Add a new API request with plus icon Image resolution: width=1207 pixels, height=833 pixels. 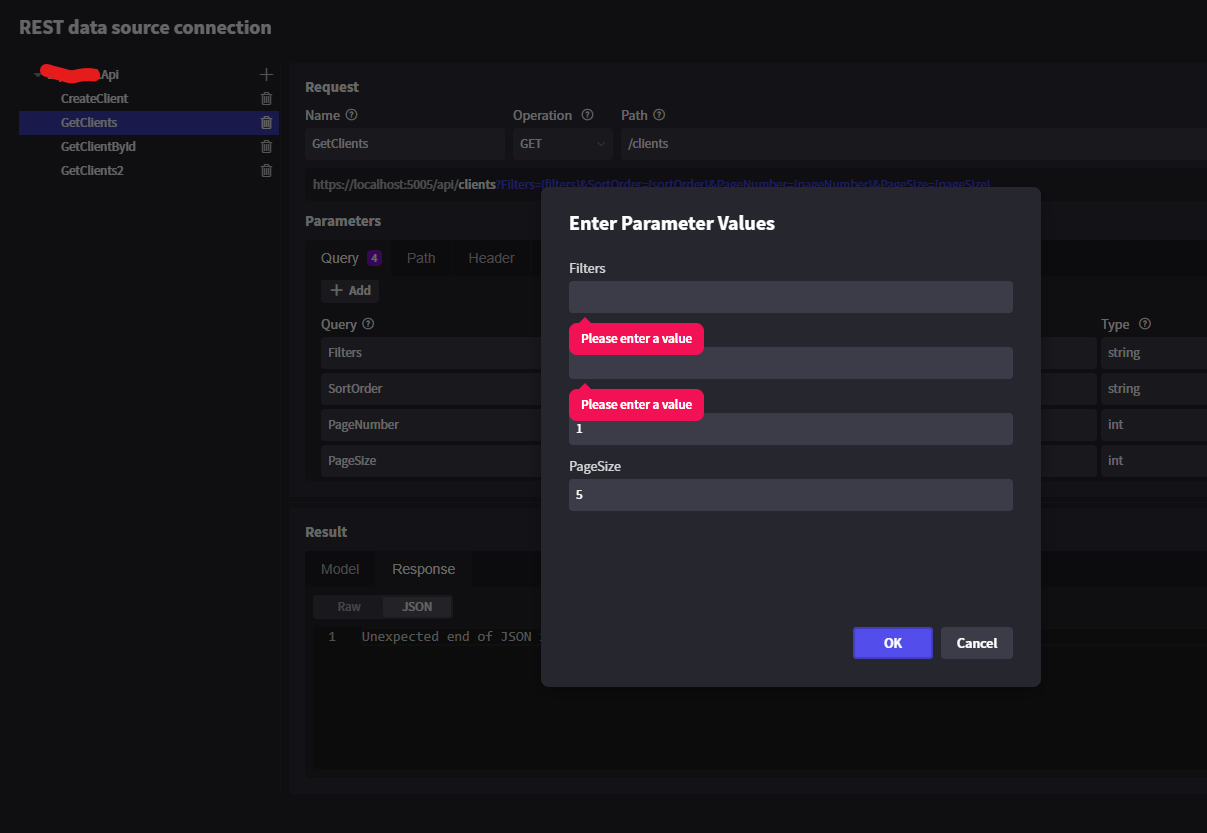point(266,73)
